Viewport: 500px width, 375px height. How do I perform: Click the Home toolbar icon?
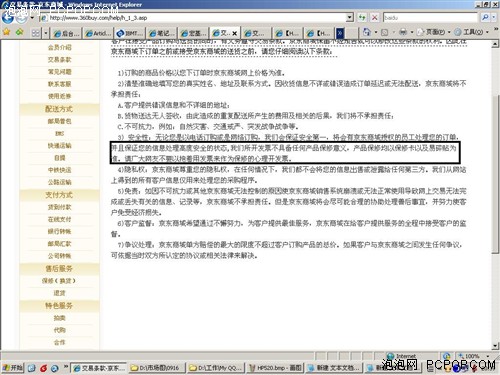(367, 32)
